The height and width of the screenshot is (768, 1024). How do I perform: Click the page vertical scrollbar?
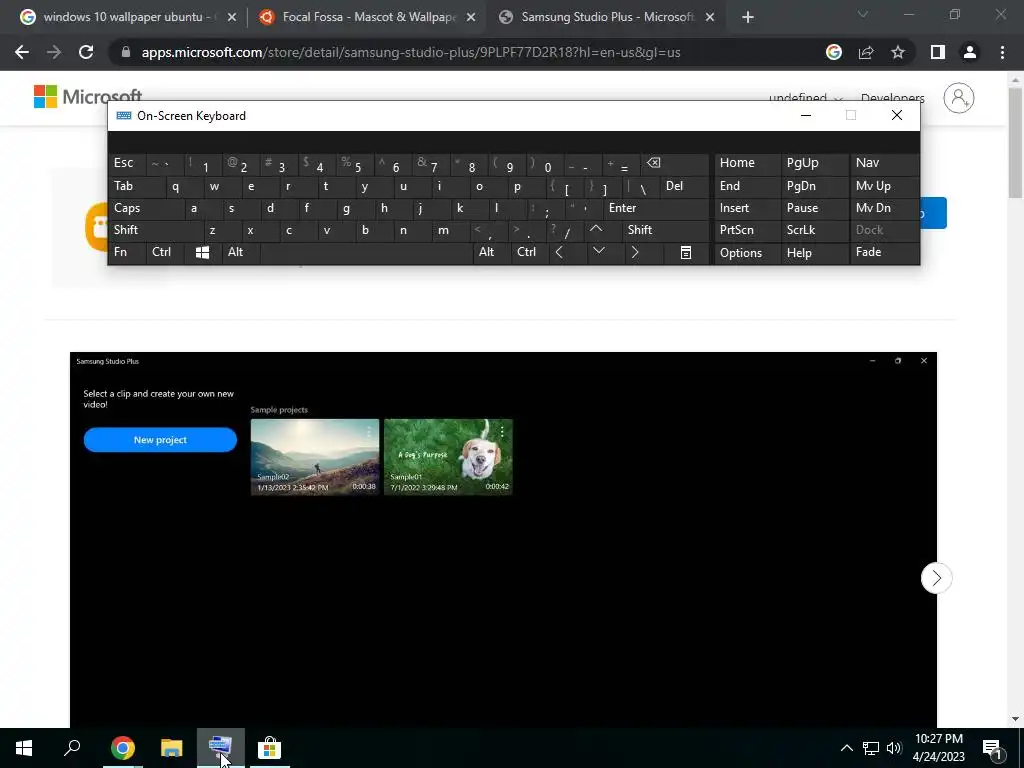[x=1015, y=144]
